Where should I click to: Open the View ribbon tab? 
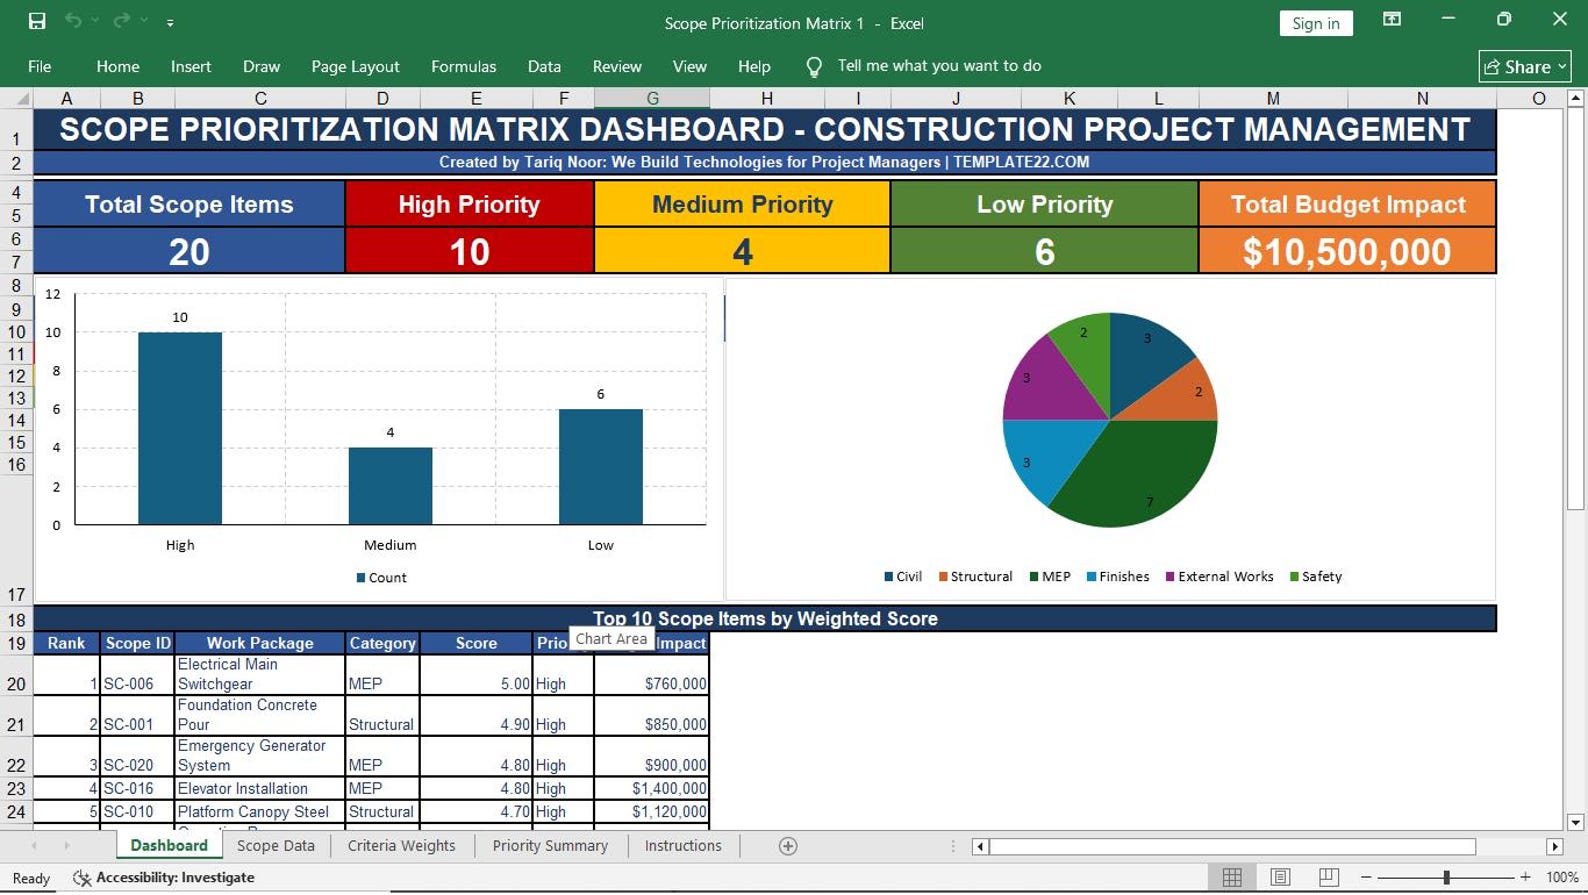[x=689, y=66]
